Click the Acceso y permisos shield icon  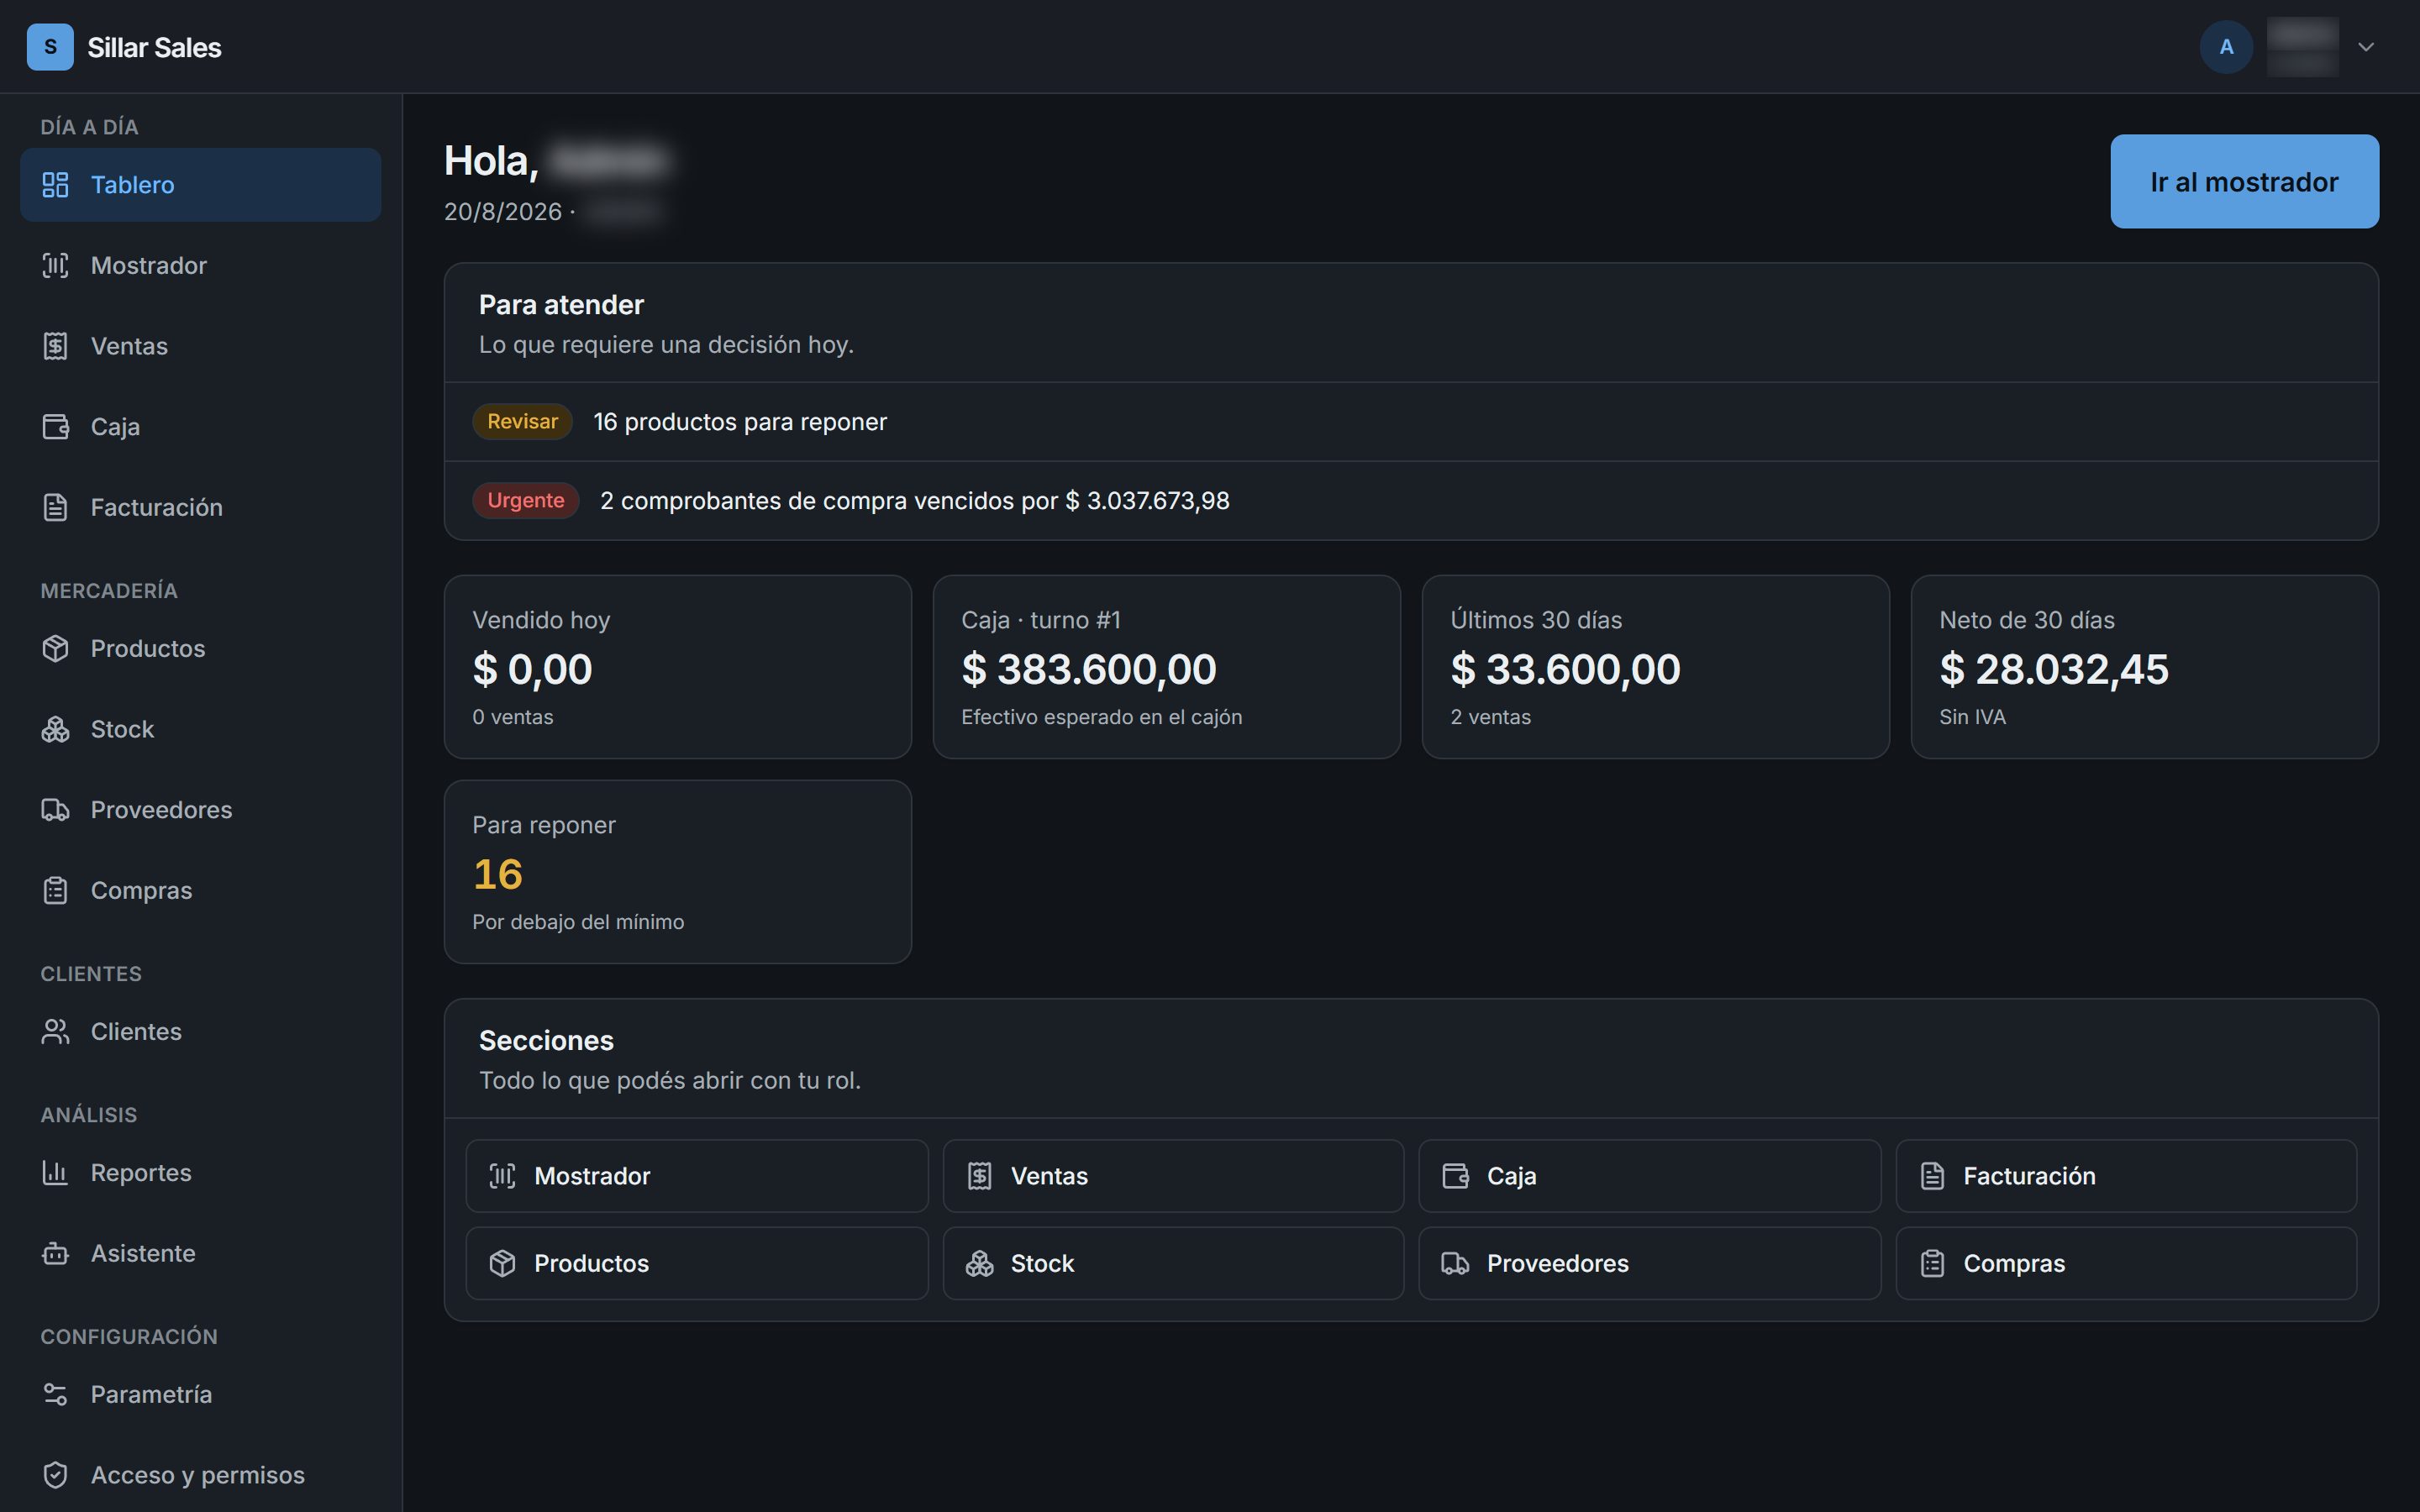click(x=55, y=1476)
